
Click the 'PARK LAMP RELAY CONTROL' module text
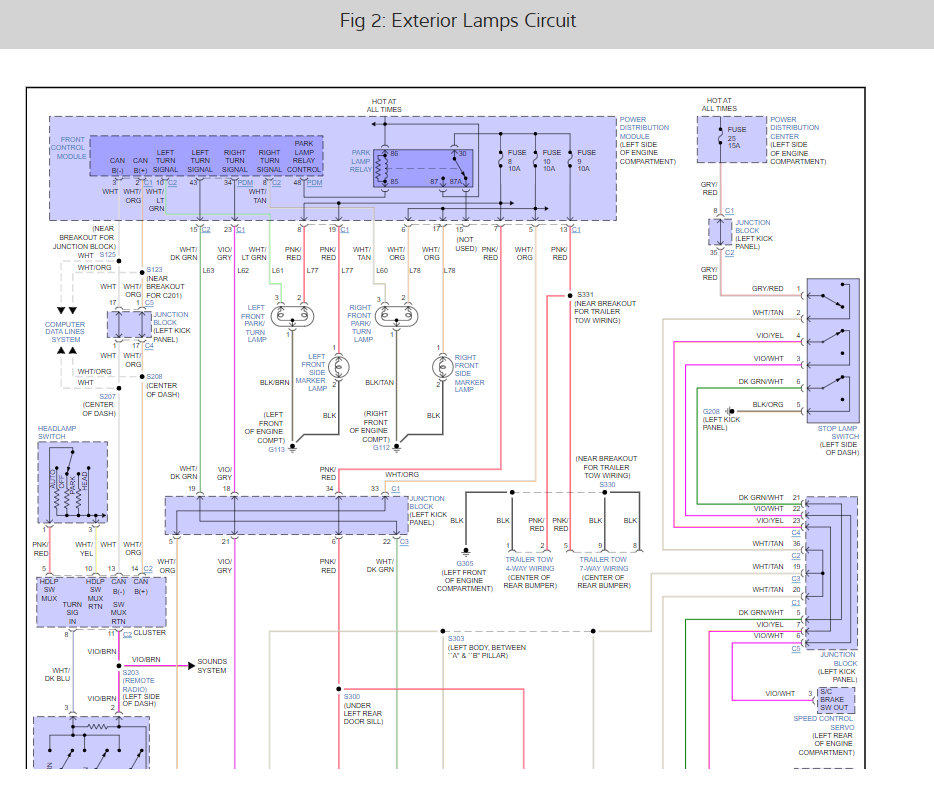pos(304,157)
